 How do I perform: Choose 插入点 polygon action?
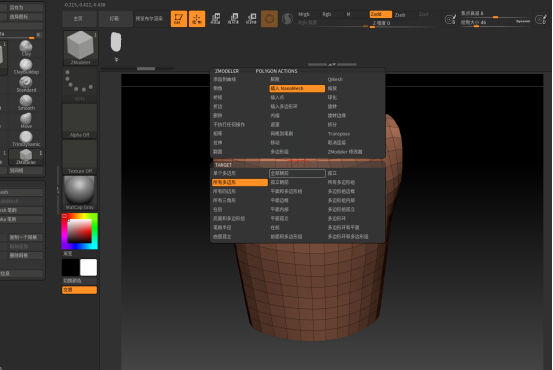pos(277,97)
